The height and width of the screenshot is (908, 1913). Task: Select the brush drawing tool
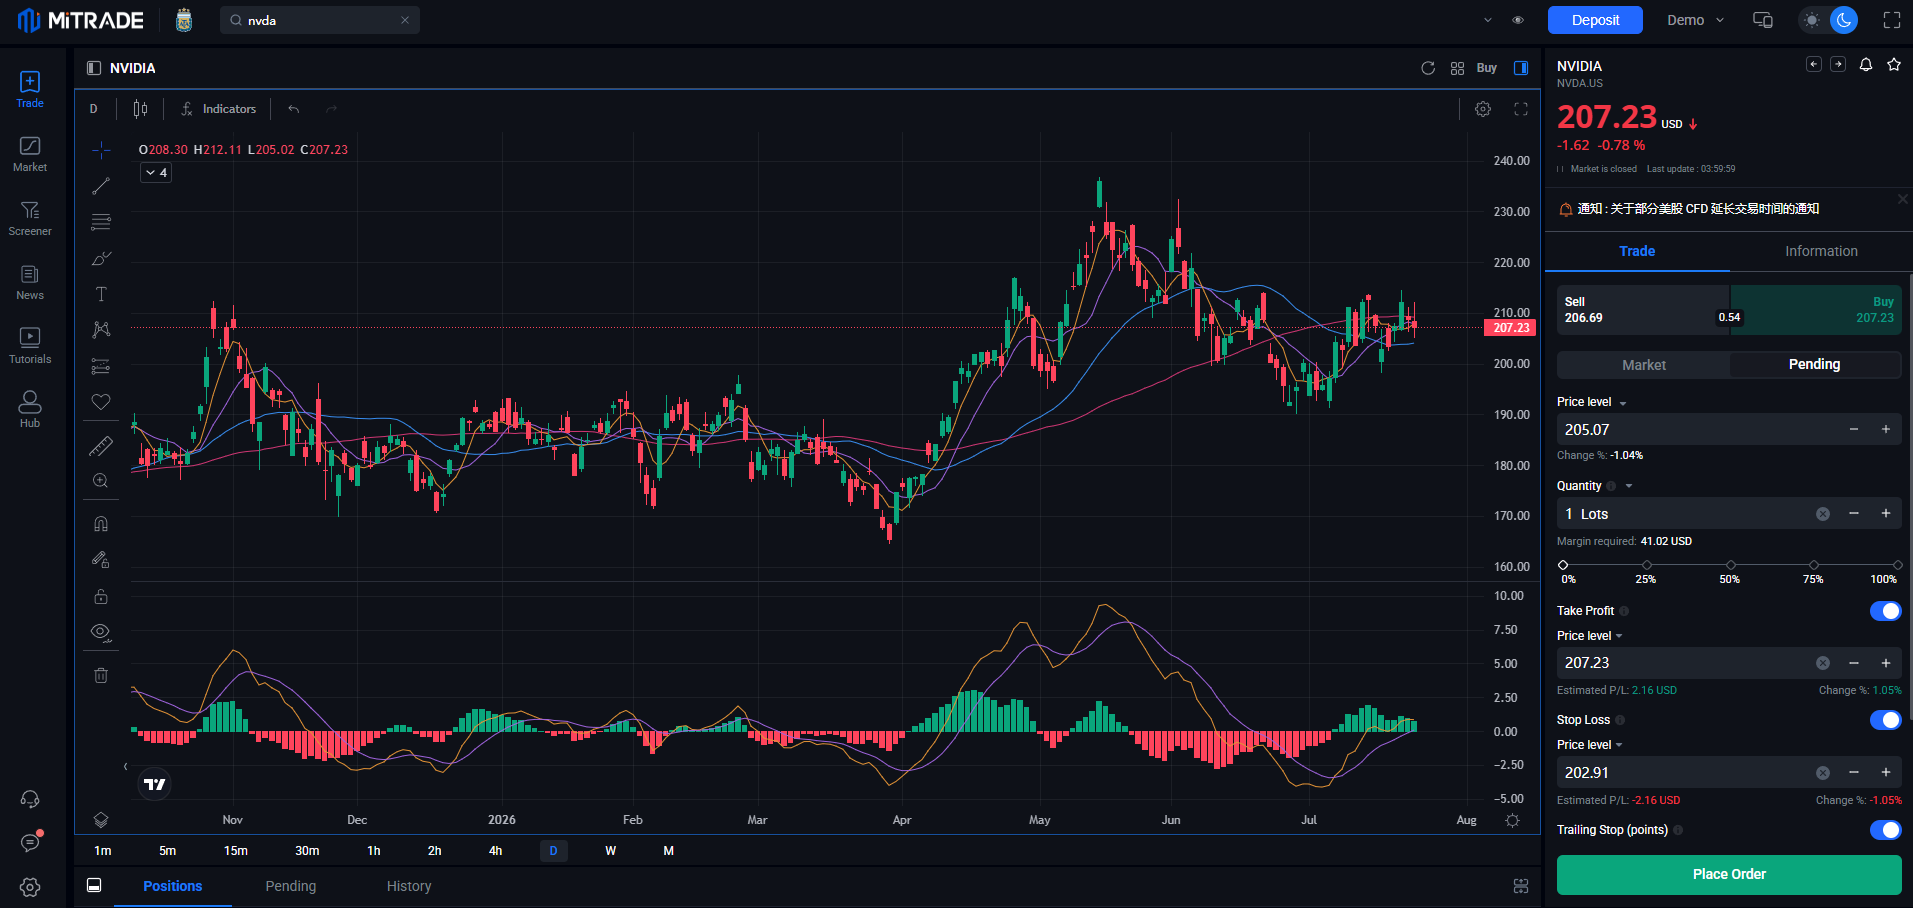(101, 258)
